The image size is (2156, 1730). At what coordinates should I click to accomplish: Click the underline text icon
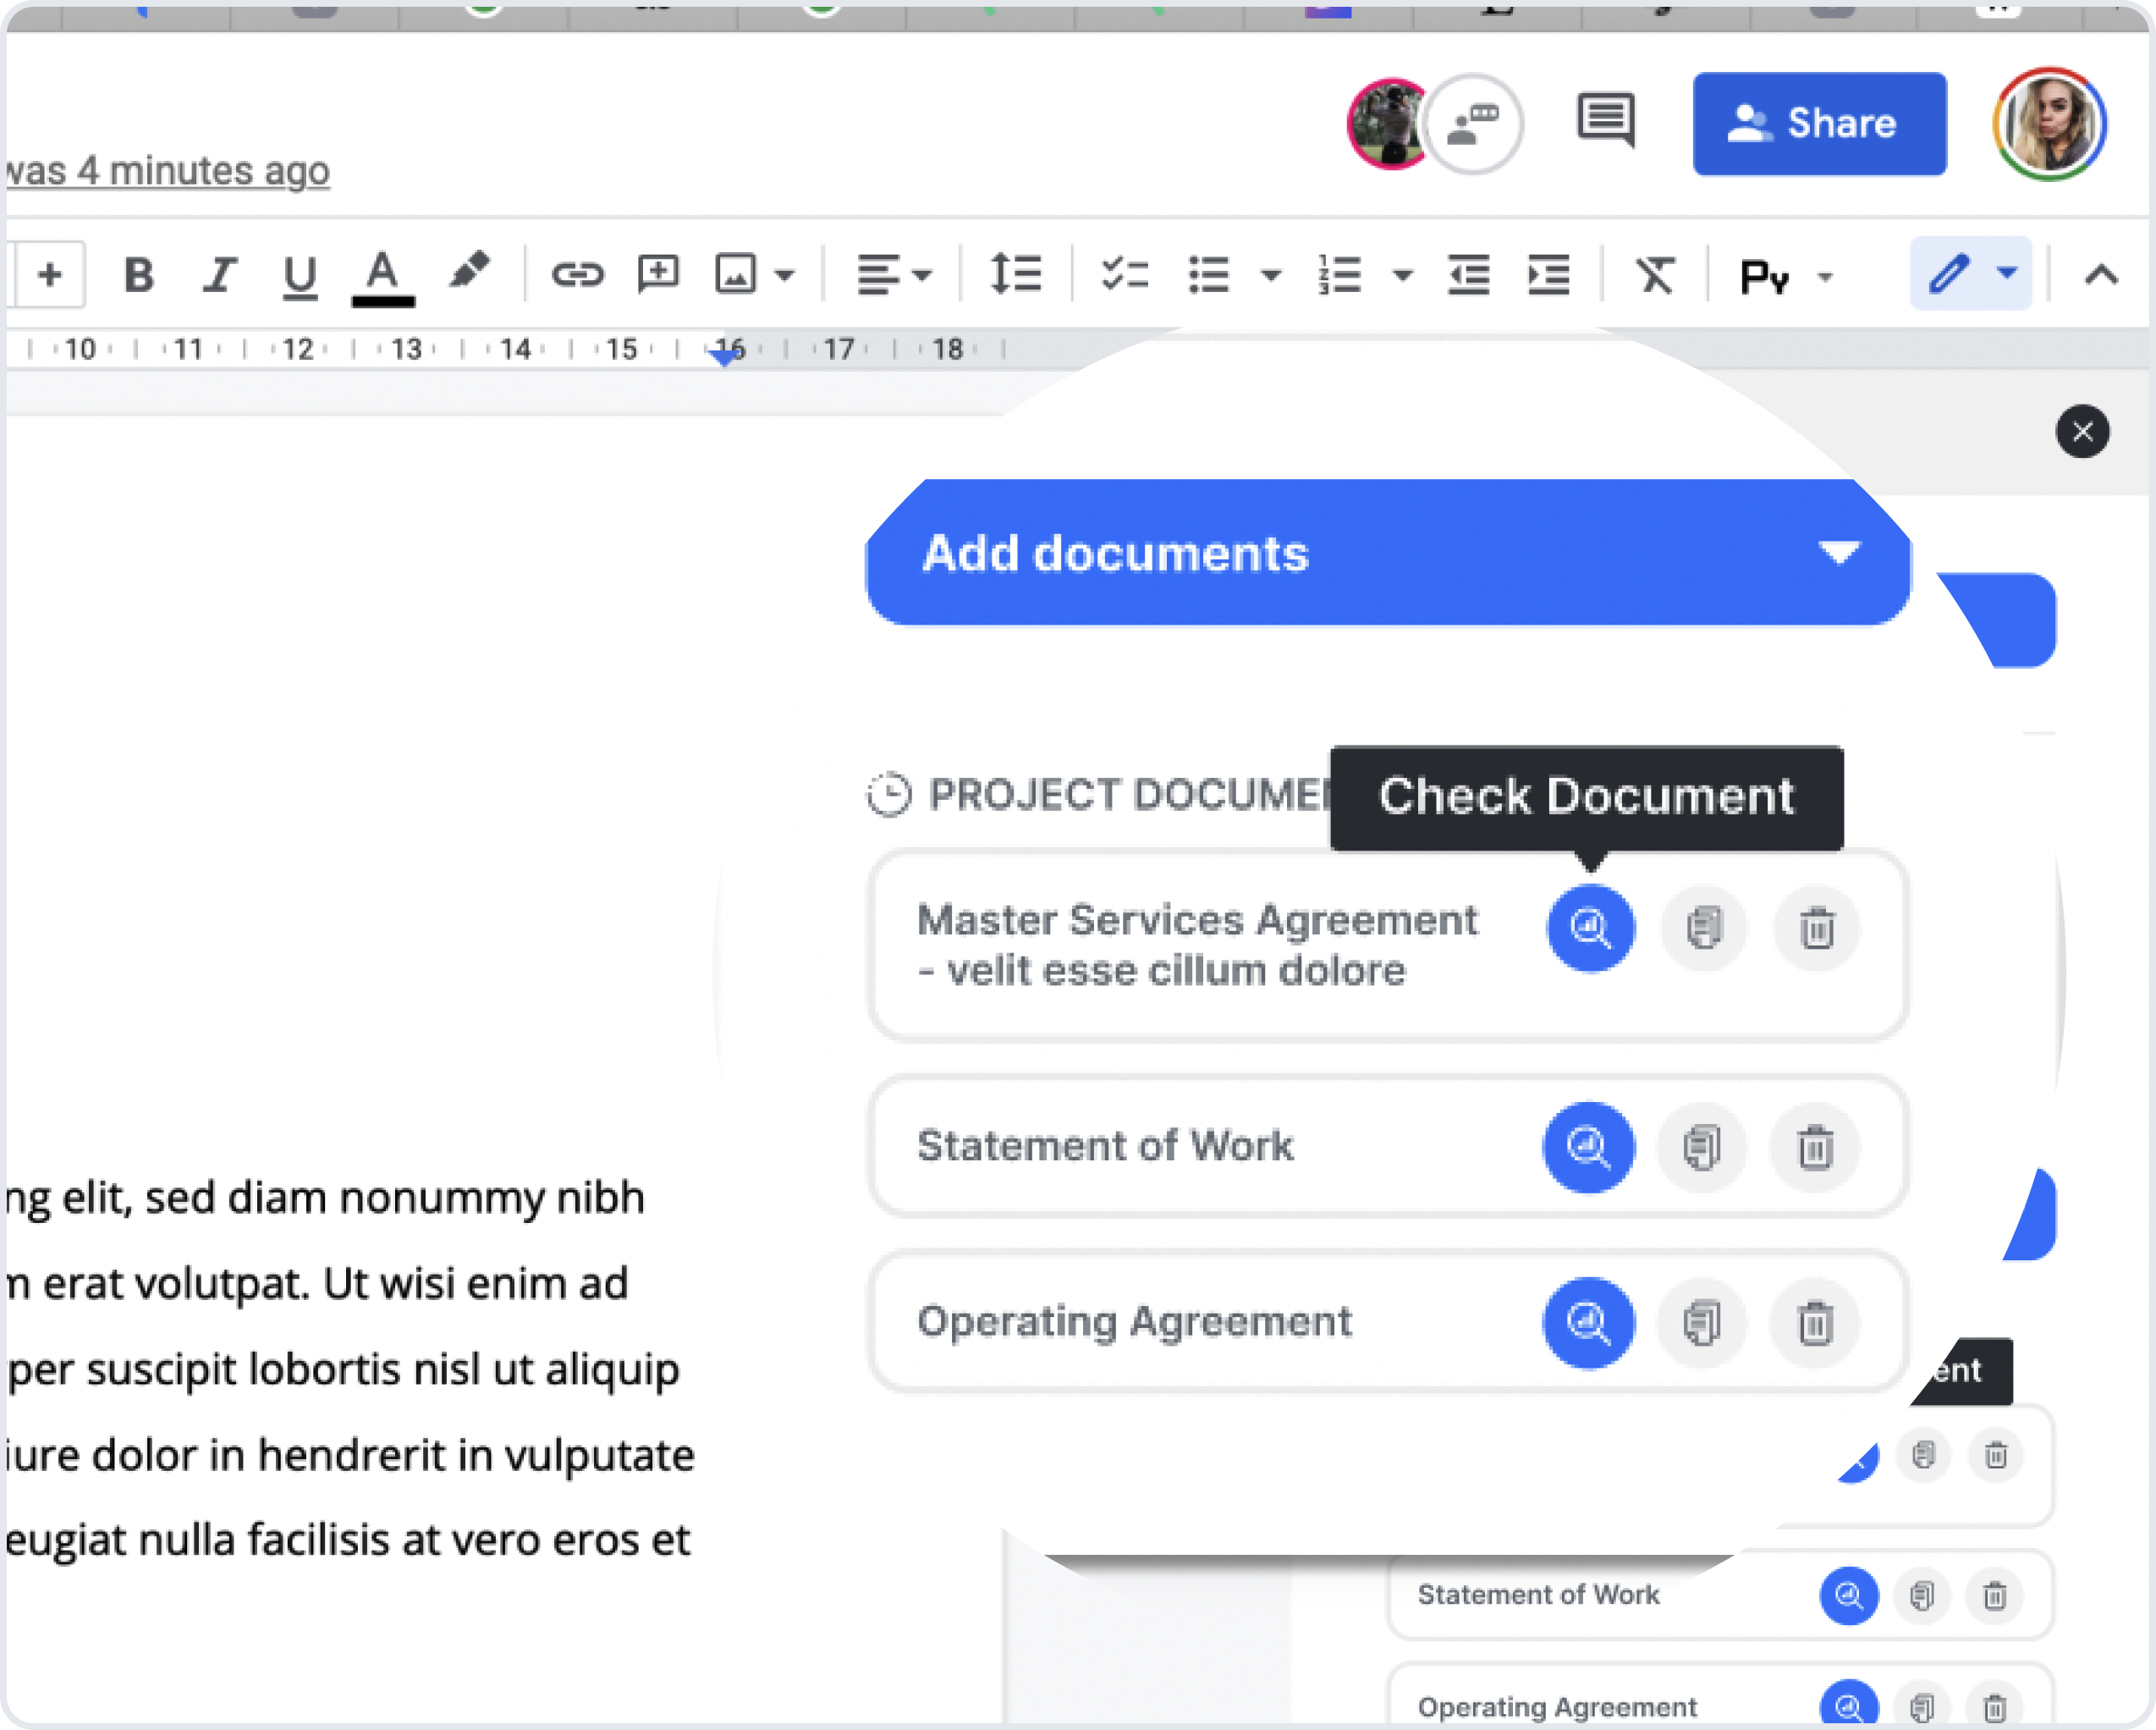point(299,275)
